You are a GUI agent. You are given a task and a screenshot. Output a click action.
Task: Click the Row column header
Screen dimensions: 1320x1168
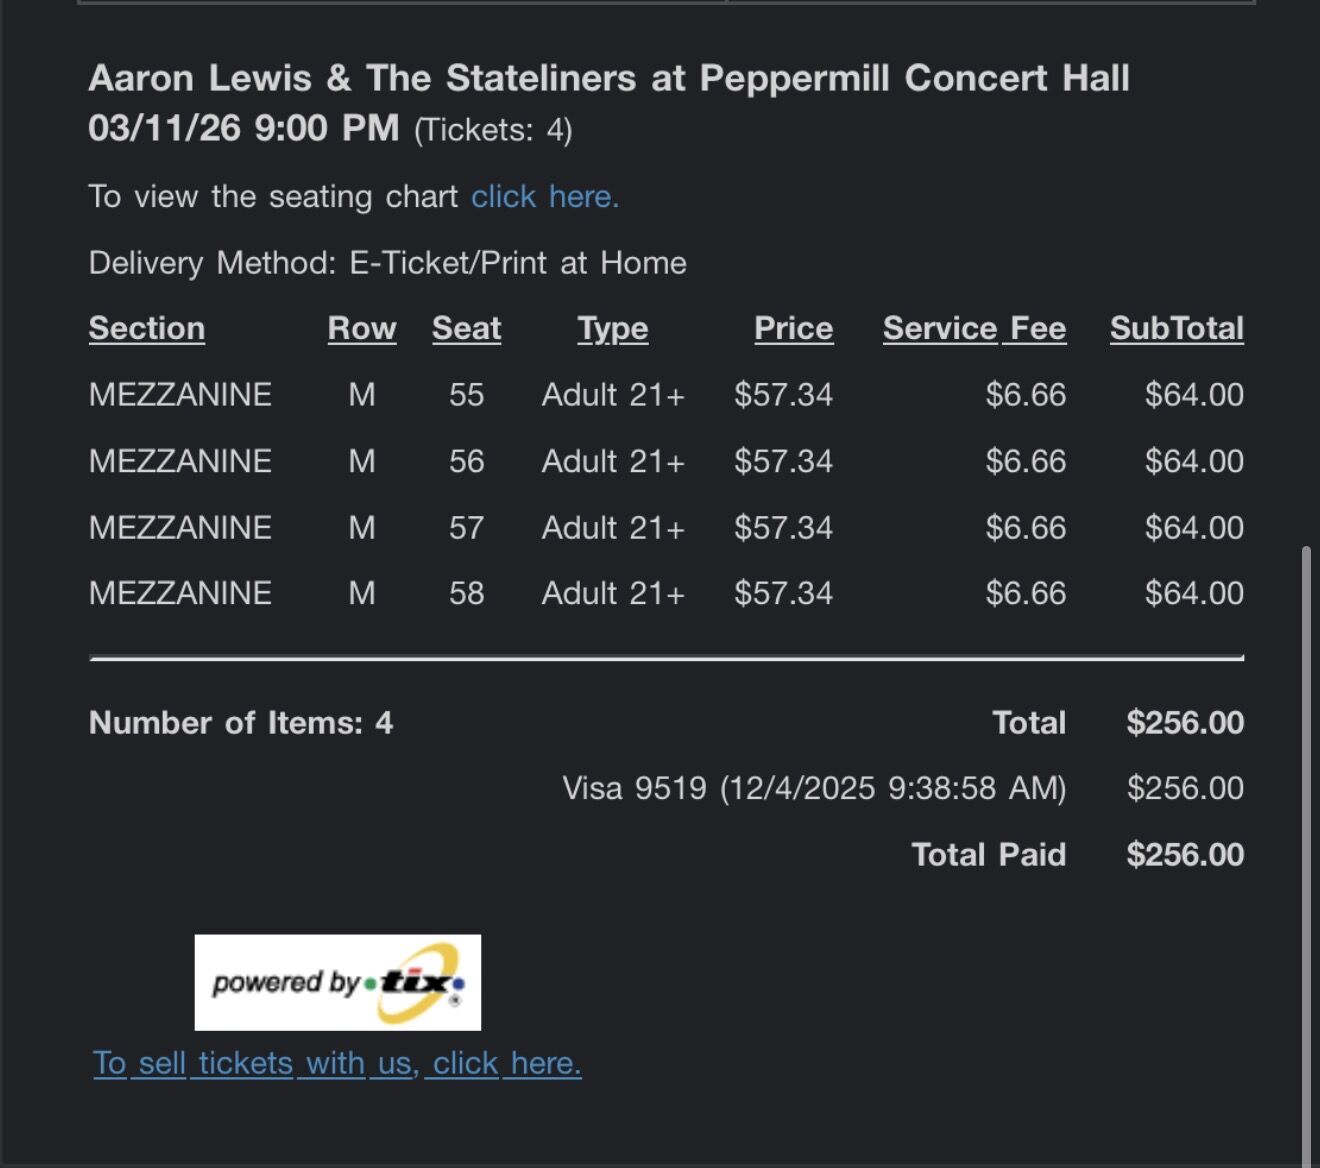361,329
